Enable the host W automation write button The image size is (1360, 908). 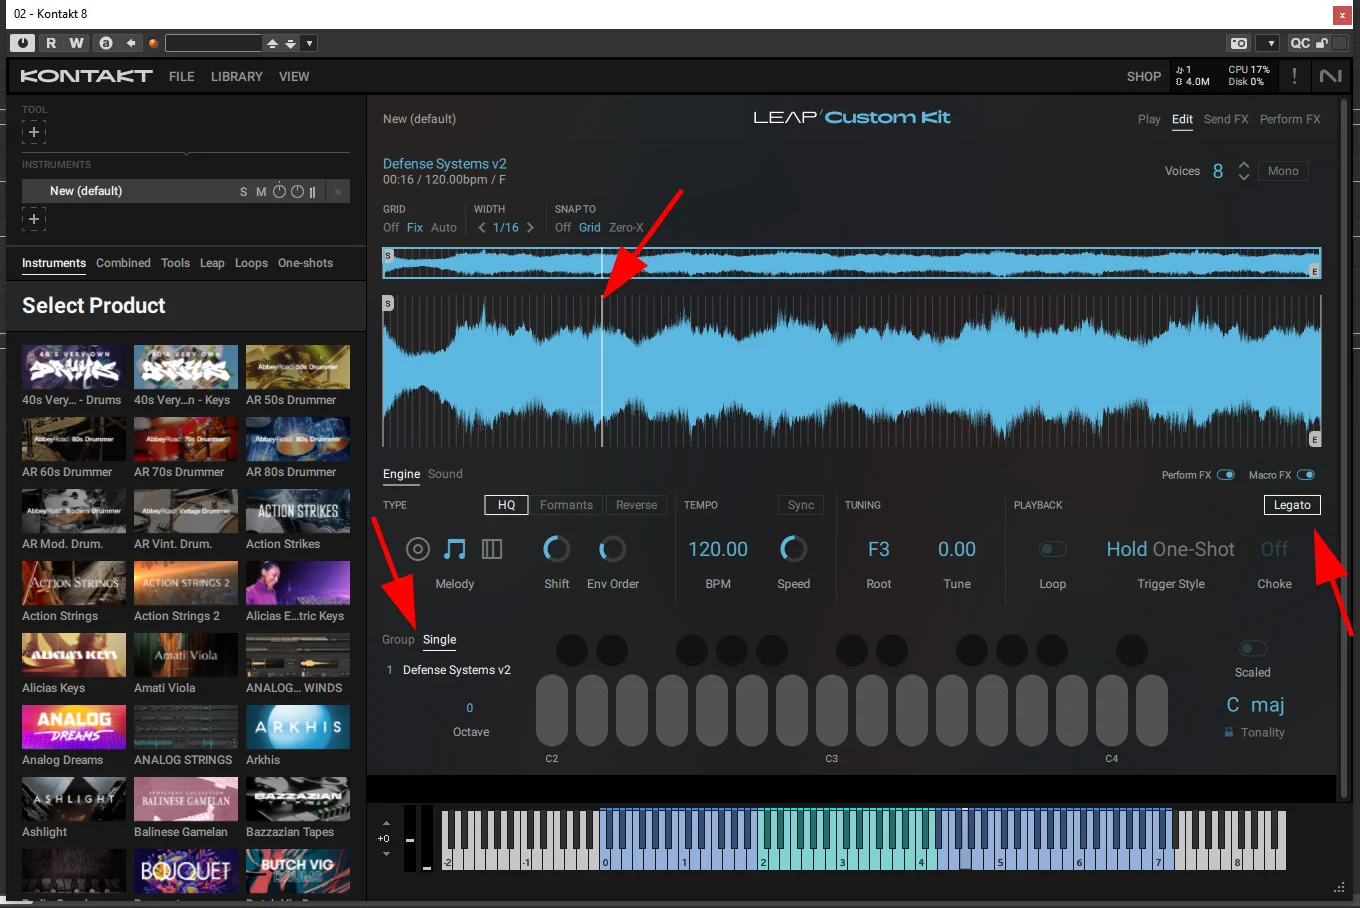[x=77, y=43]
